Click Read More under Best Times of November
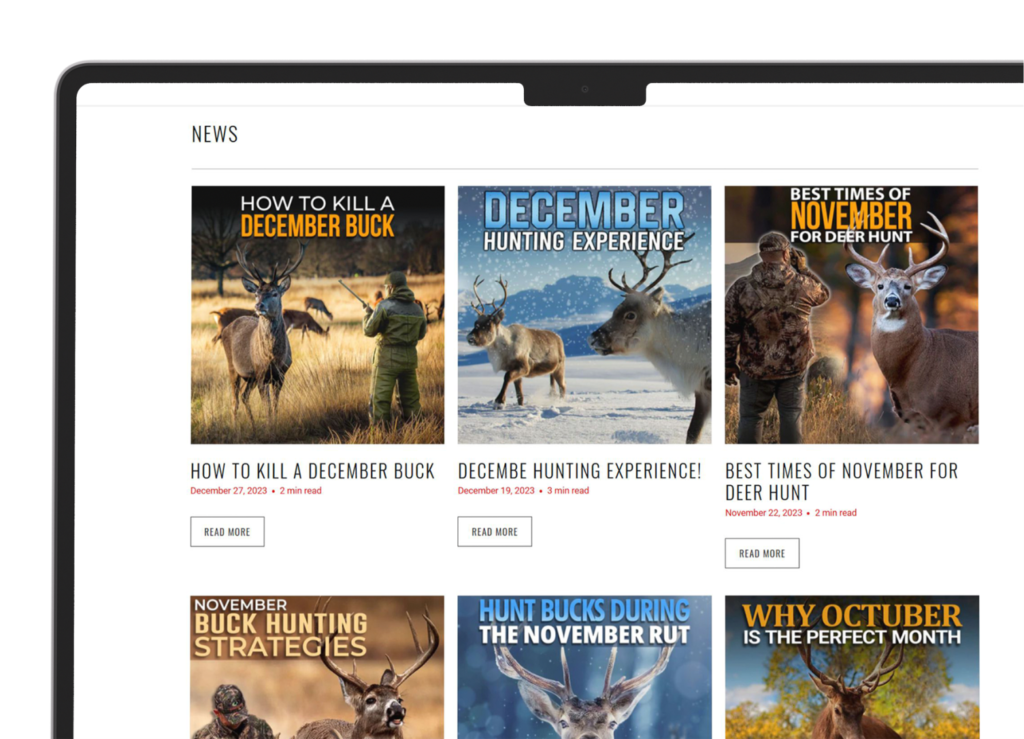Image resolution: width=1024 pixels, height=739 pixels. point(762,553)
